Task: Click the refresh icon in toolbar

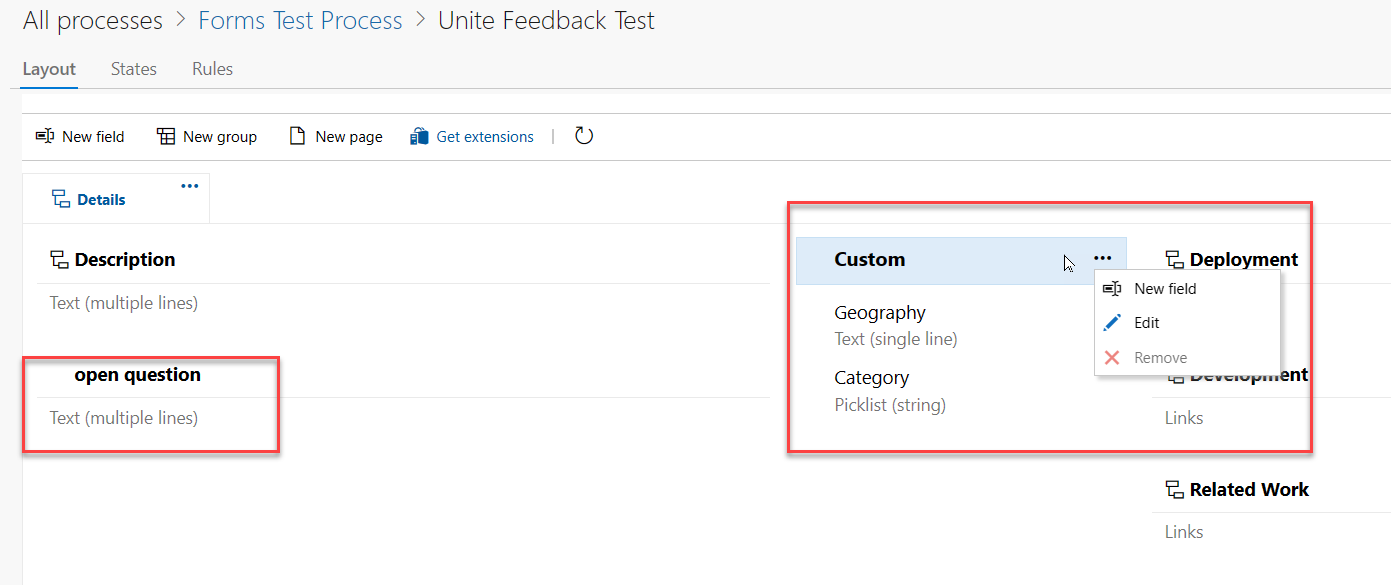Action: click(584, 136)
